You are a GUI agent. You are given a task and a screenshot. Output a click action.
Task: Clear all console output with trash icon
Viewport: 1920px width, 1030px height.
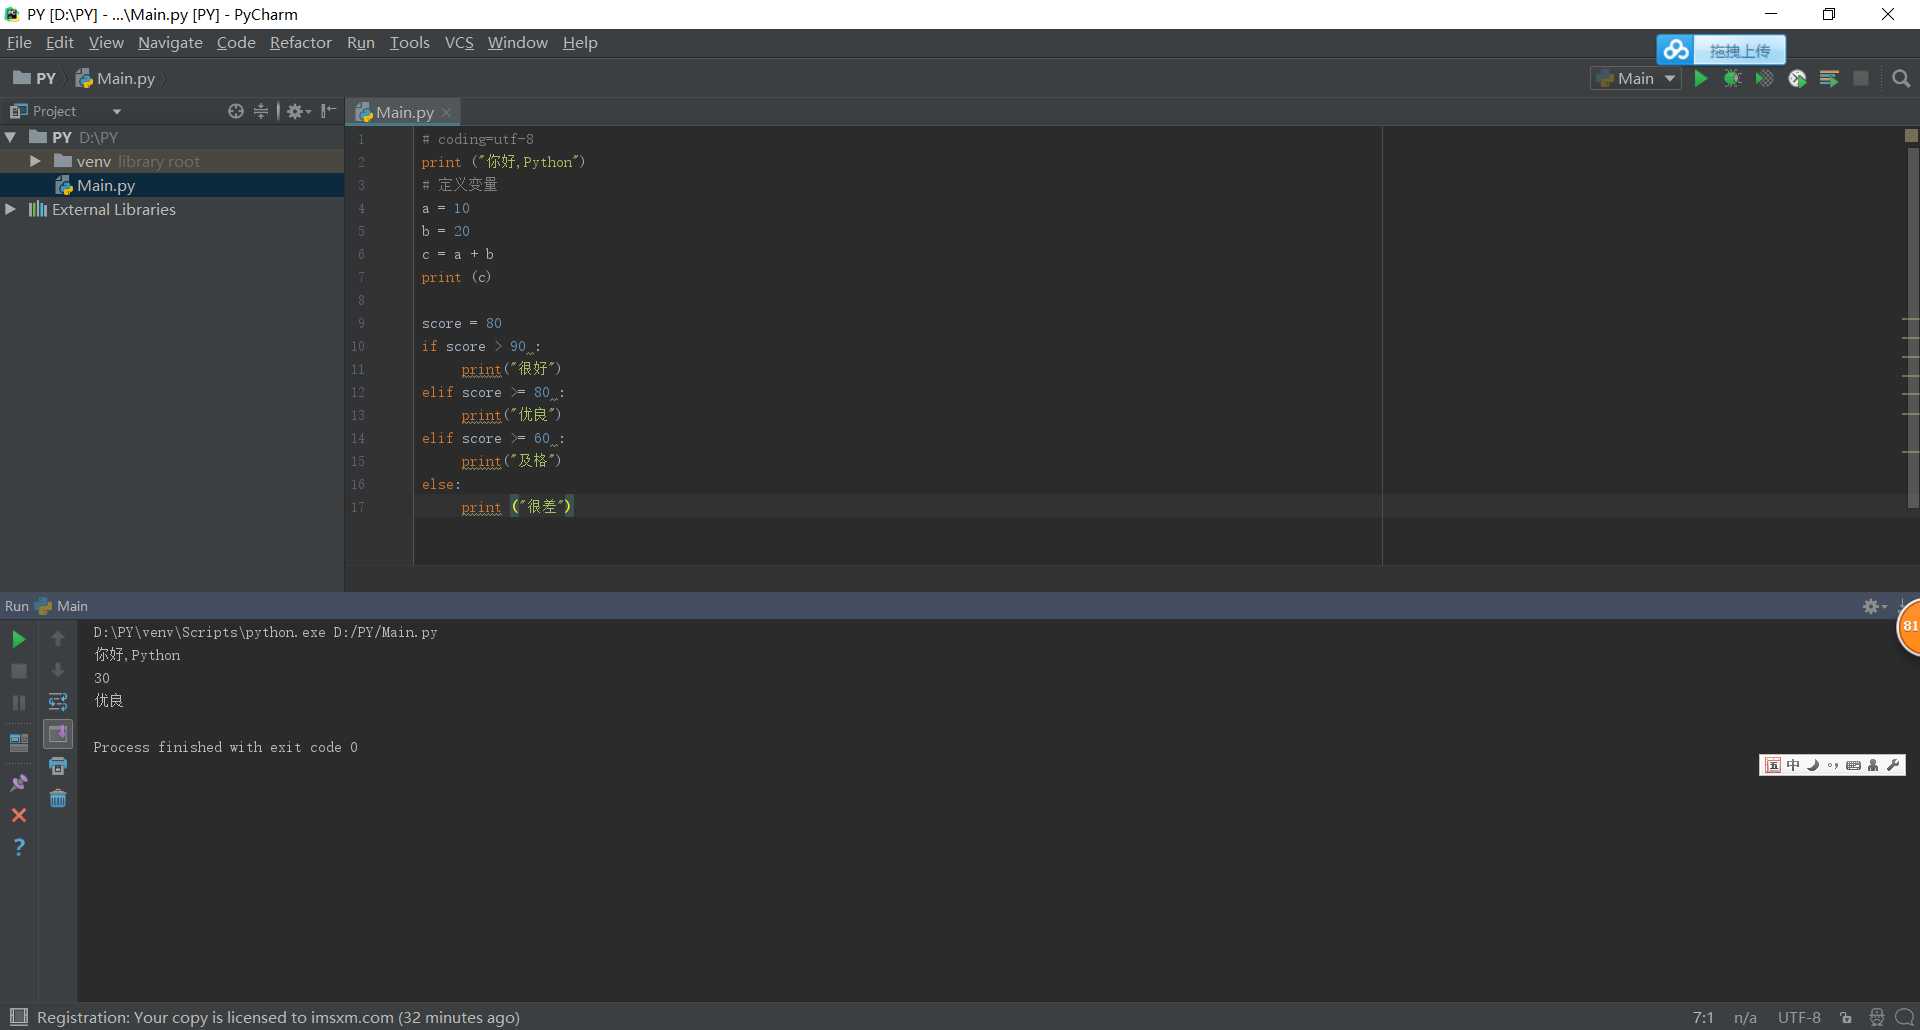coord(58,799)
